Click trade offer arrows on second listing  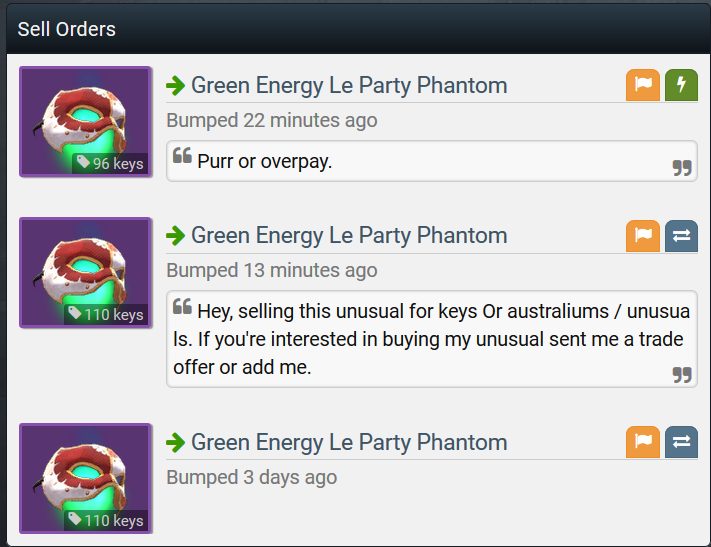click(x=681, y=236)
